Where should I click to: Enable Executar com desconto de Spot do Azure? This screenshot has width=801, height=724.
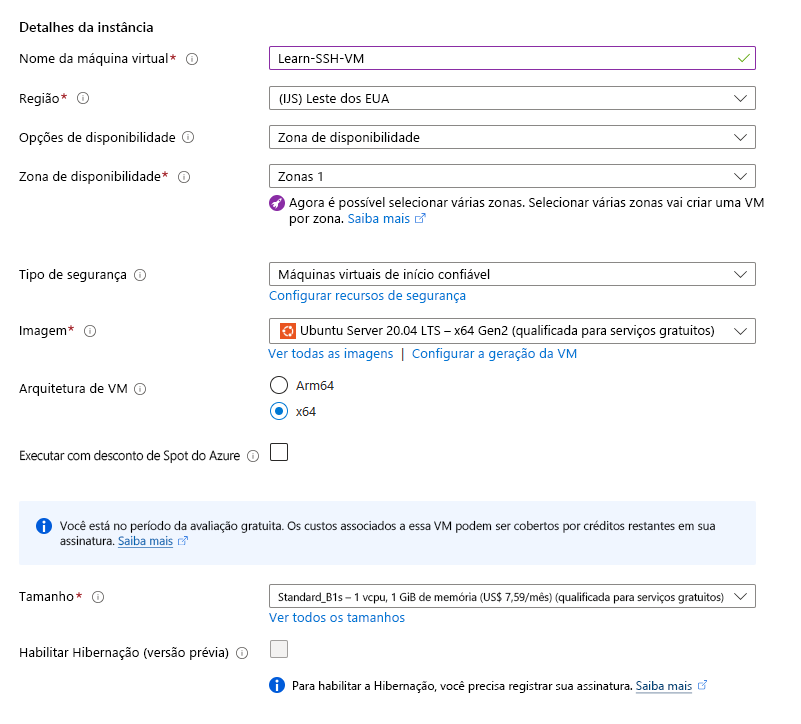278,452
